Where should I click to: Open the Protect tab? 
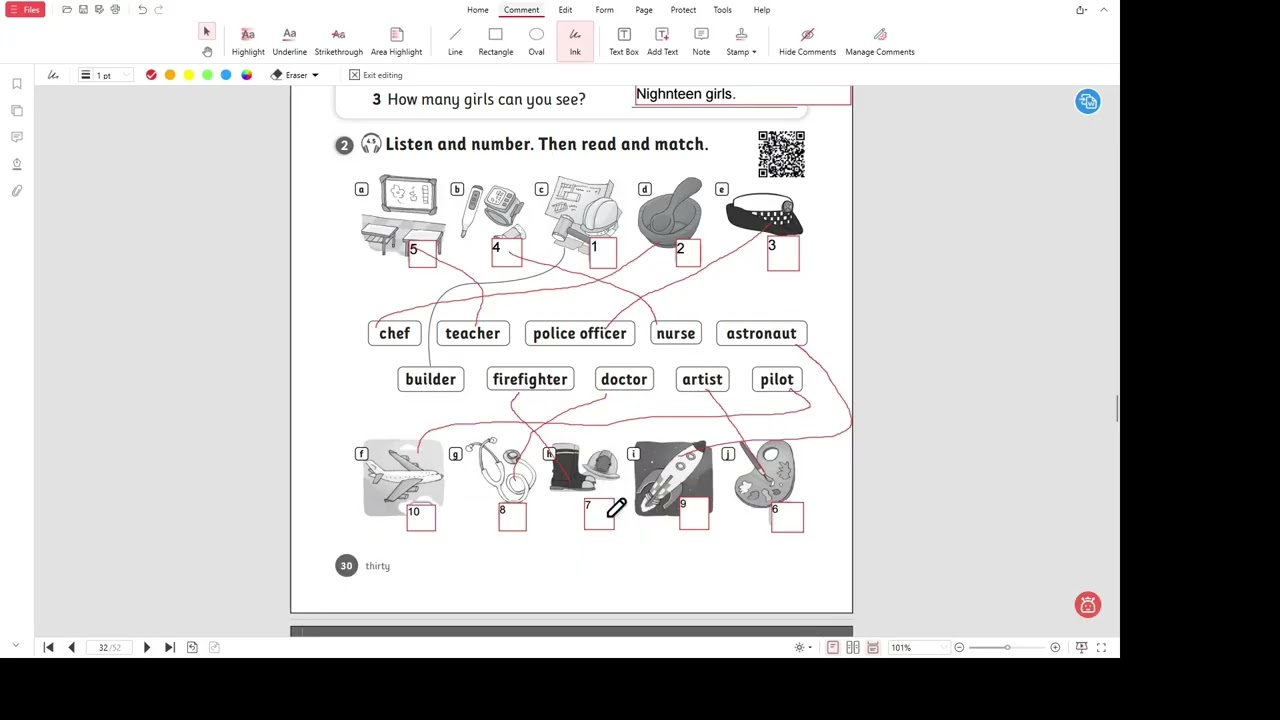683,10
